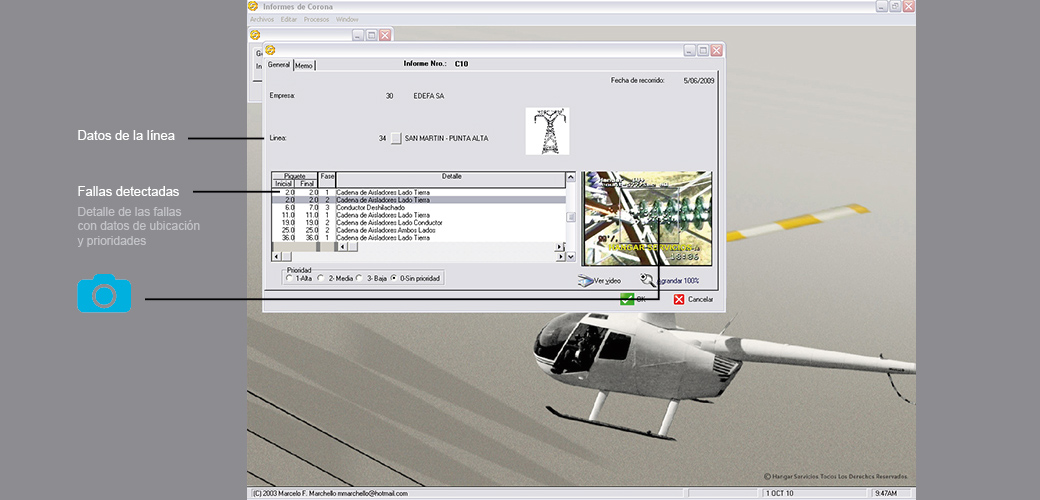The width and height of the screenshot is (1040, 500).
Task: Click the company name EDEFA SA
Action: pos(428,96)
